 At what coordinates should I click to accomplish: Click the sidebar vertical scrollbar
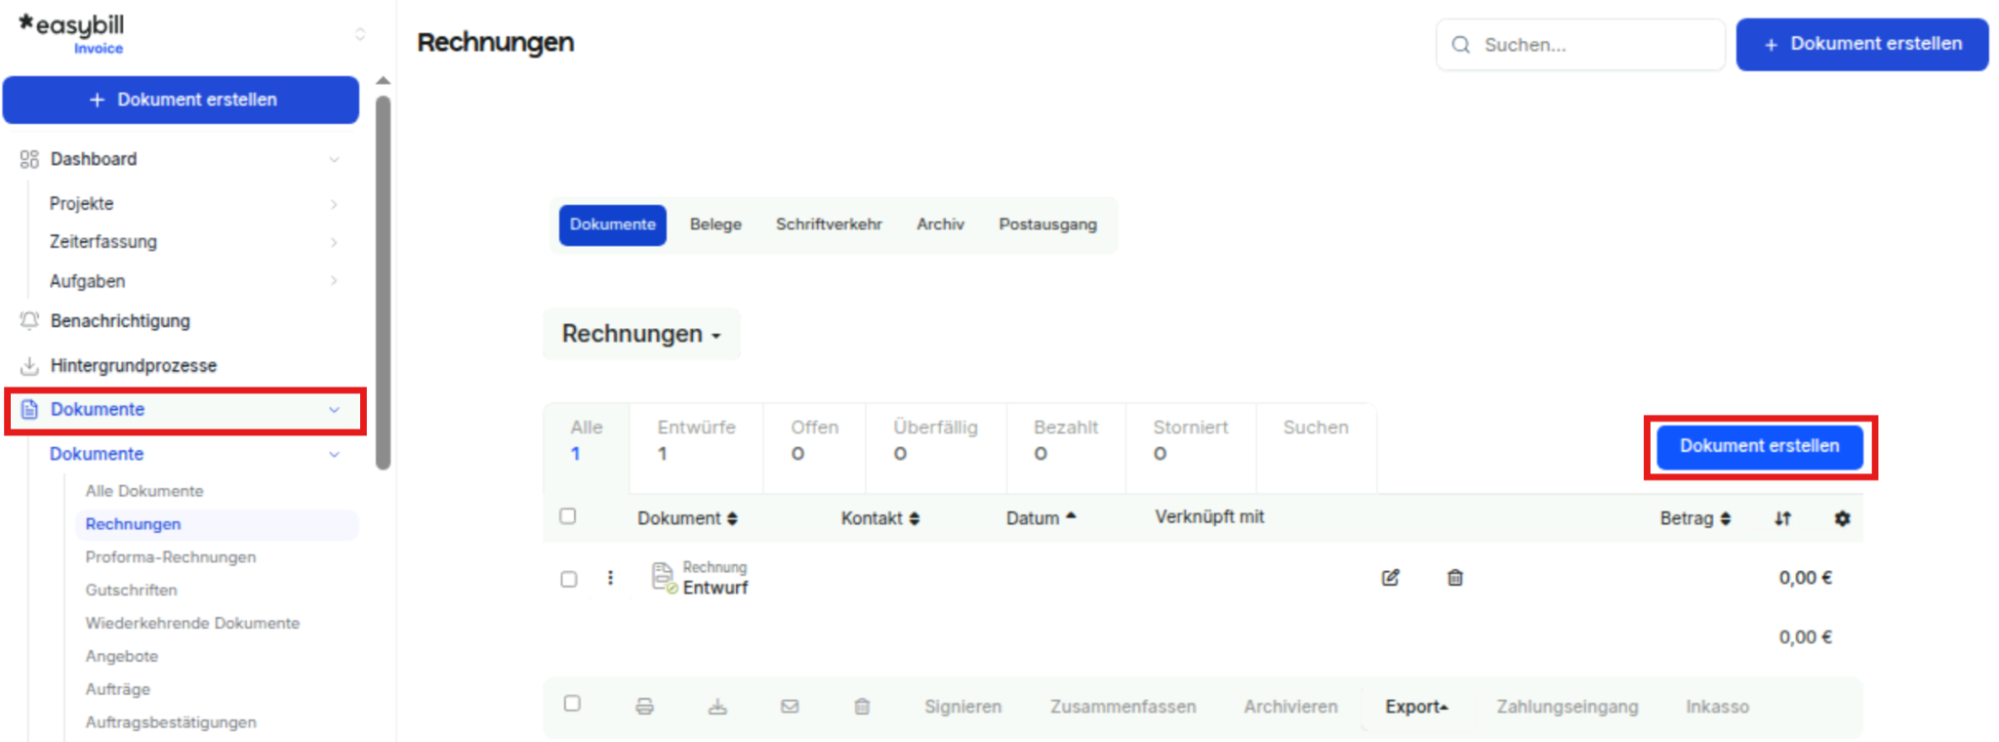pos(383,282)
